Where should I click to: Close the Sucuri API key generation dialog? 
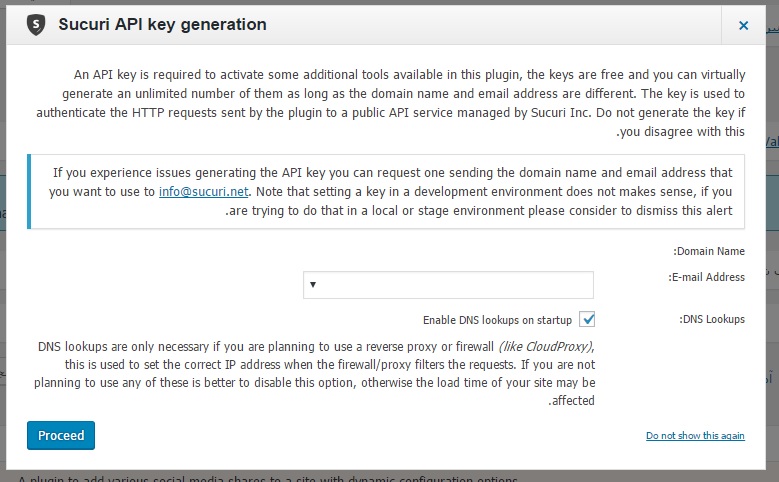coord(743,25)
